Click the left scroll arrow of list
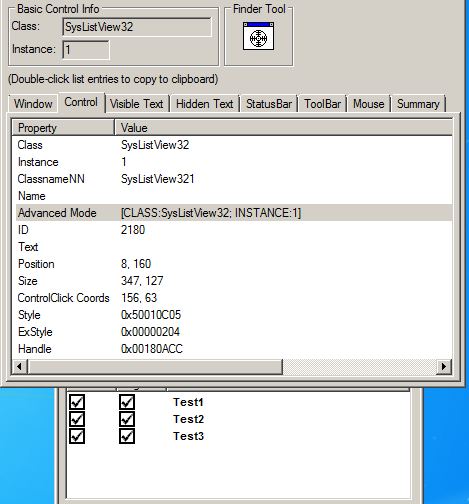 point(20,367)
